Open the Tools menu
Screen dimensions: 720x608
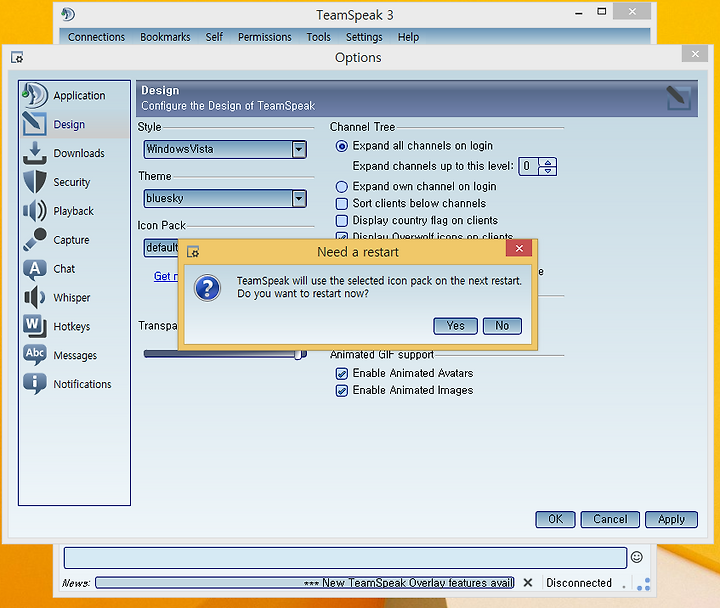[318, 37]
